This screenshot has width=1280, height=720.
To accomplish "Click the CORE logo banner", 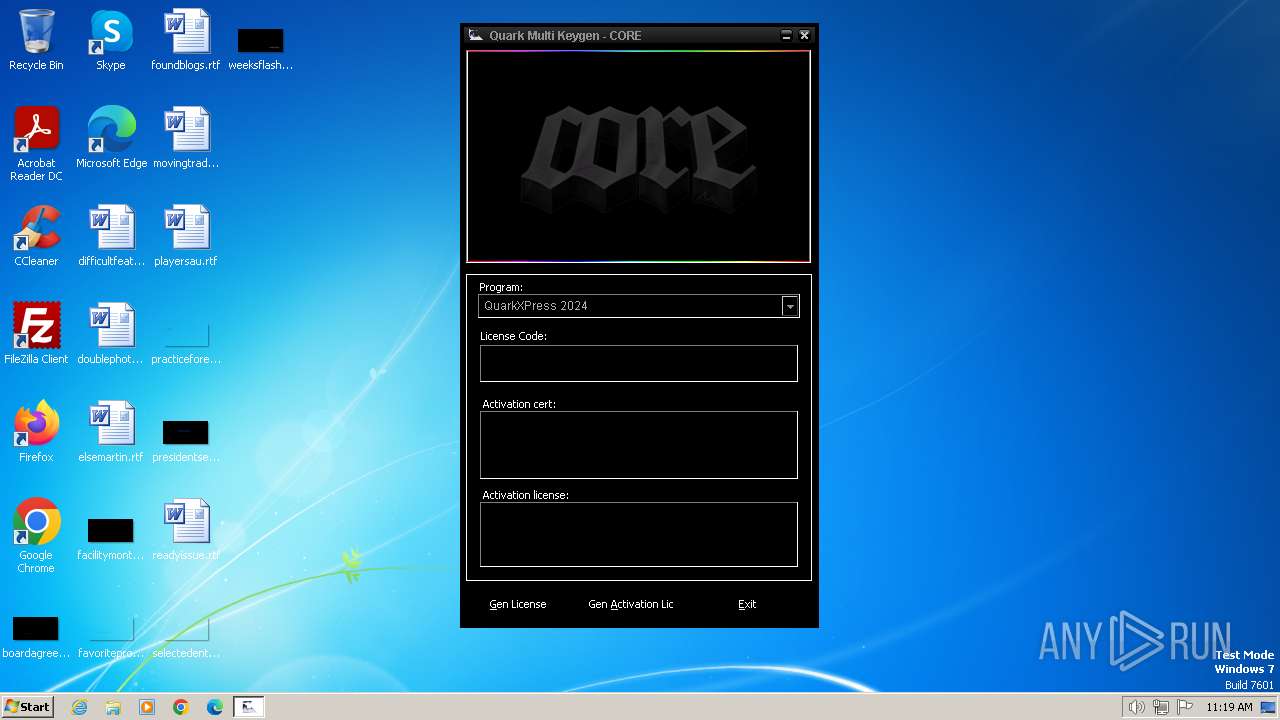I will (x=638, y=157).
